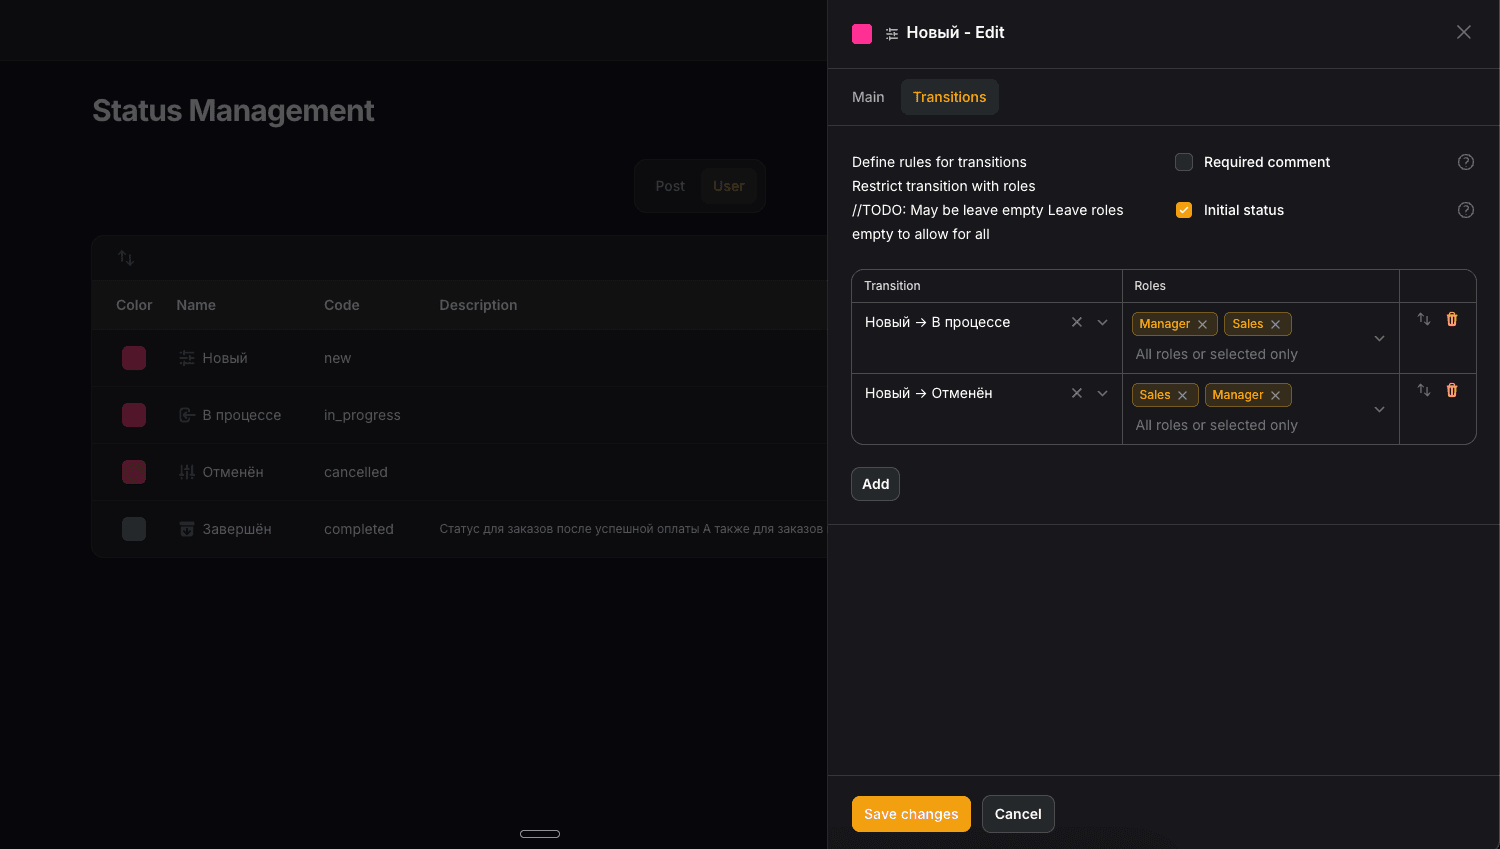Click the Завершён row description text

[631, 529]
